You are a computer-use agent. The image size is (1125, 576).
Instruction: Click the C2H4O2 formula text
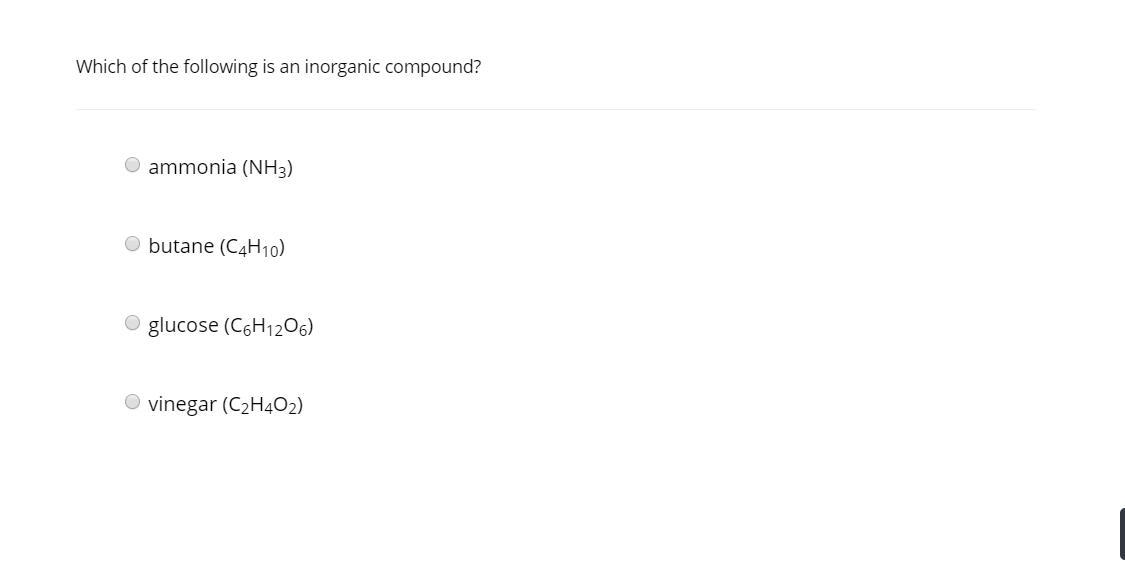(x=263, y=405)
